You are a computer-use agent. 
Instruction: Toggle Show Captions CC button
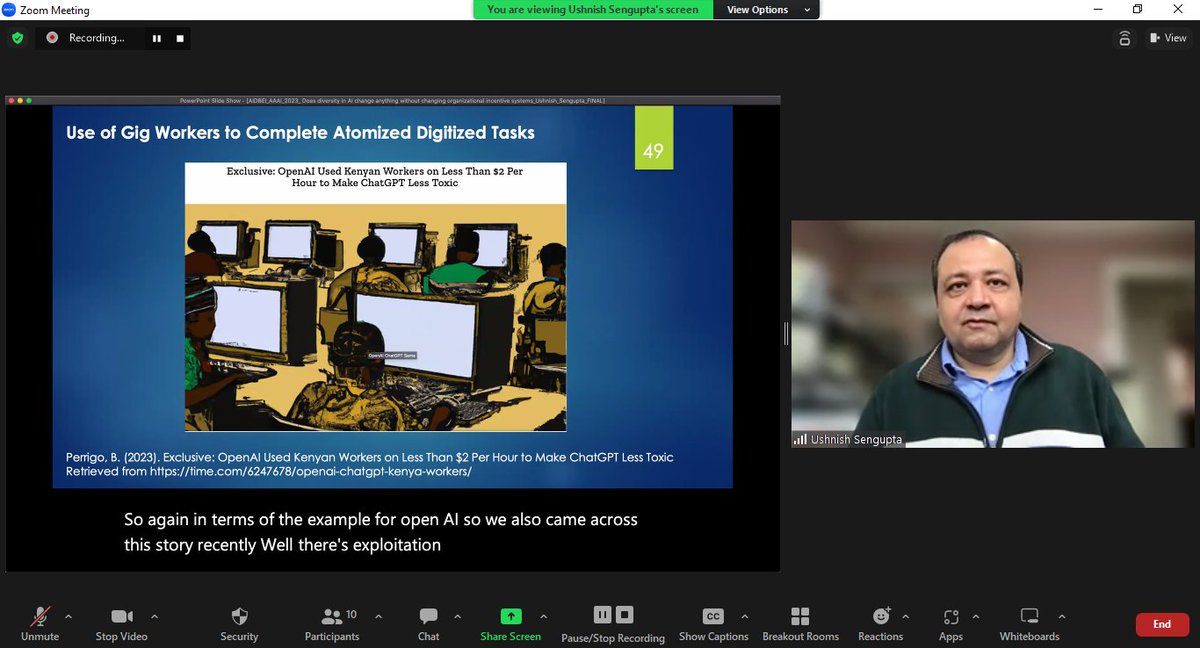tap(713, 623)
